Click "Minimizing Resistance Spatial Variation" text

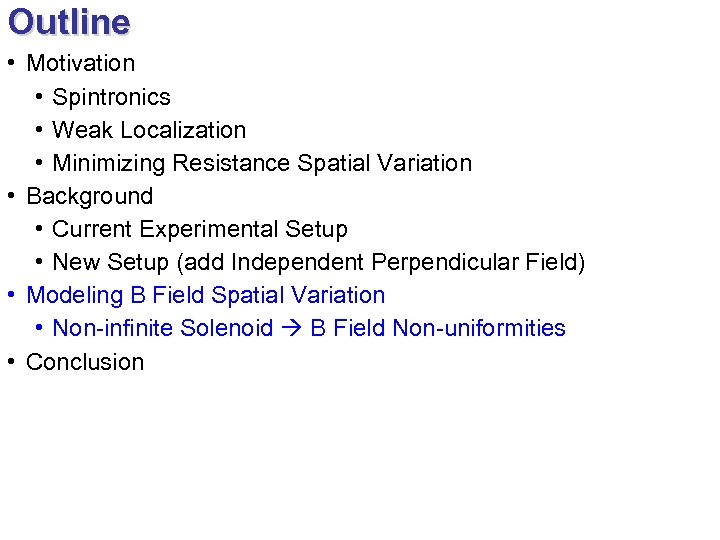(x=261, y=163)
